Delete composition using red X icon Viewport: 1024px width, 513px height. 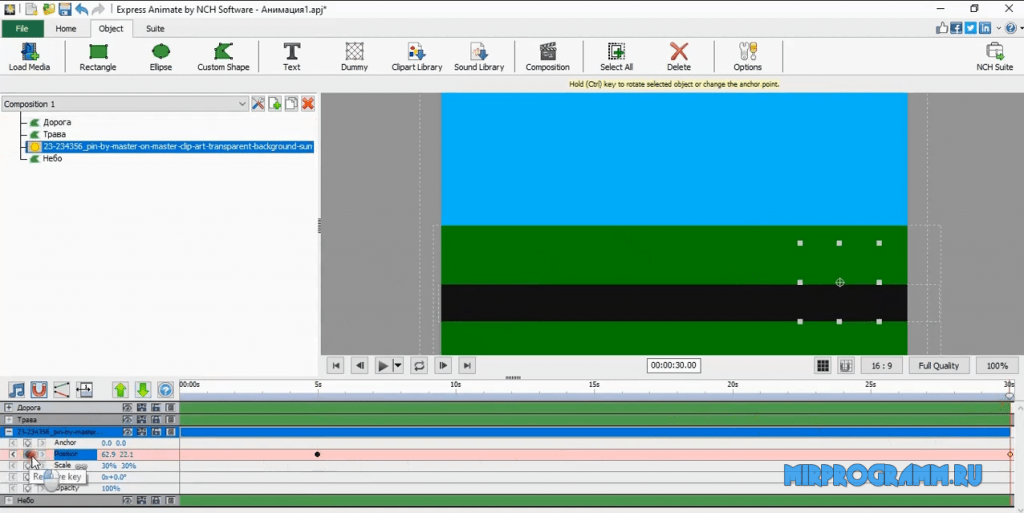tap(308, 104)
